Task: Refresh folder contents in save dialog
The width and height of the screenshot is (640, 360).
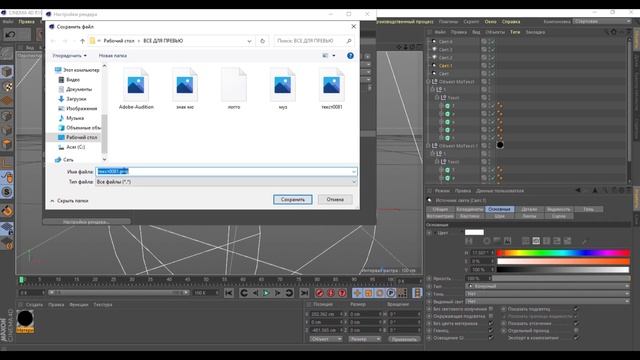Action: click(262, 41)
